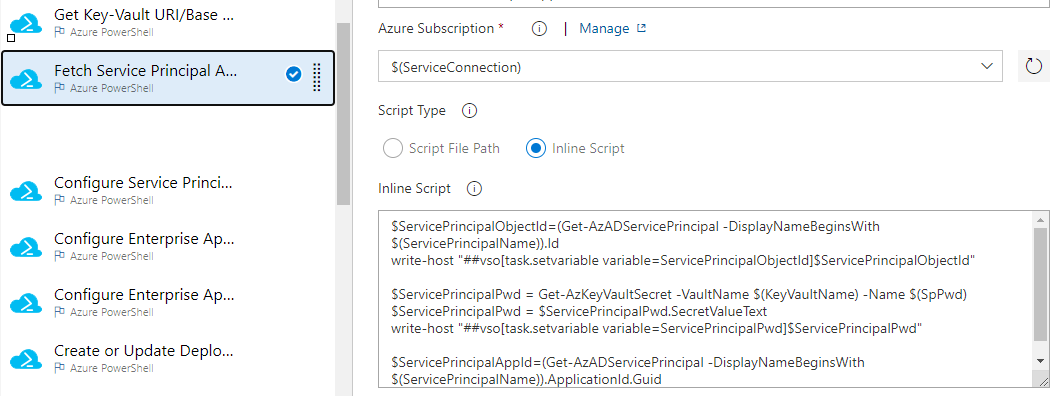Image resolution: width=1052 pixels, height=396 pixels.
Task: Select the Inline Script radio button
Action: (x=536, y=148)
